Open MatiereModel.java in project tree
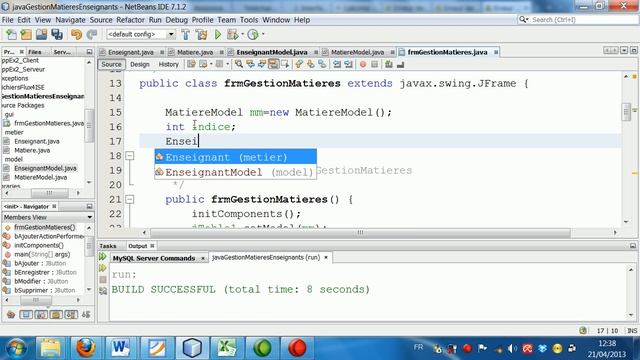640x360 pixels. pos(40,177)
